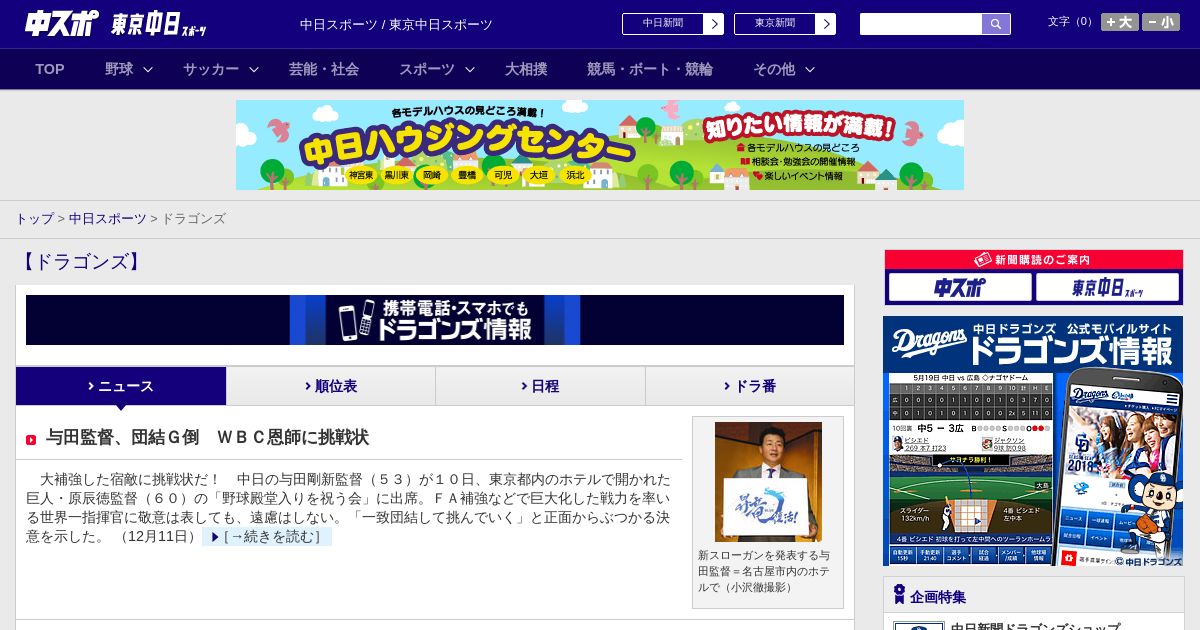Screen dimensions: 1200x630
Task: Click the 企画特集 heading text
Action: point(938,597)
